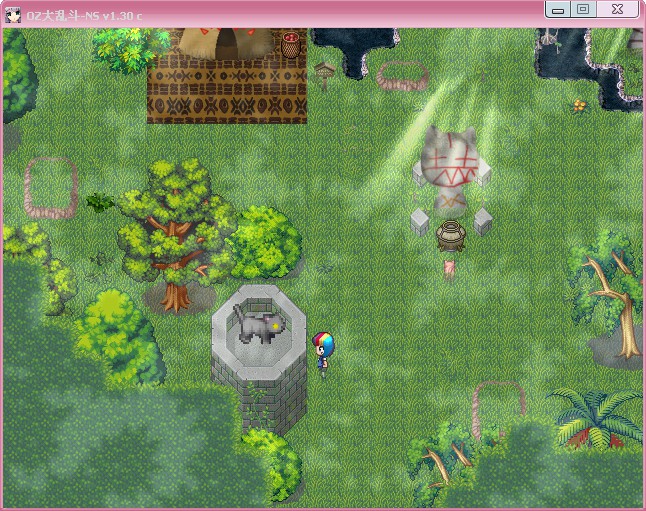Click the small dark green fern plant

[100, 202]
